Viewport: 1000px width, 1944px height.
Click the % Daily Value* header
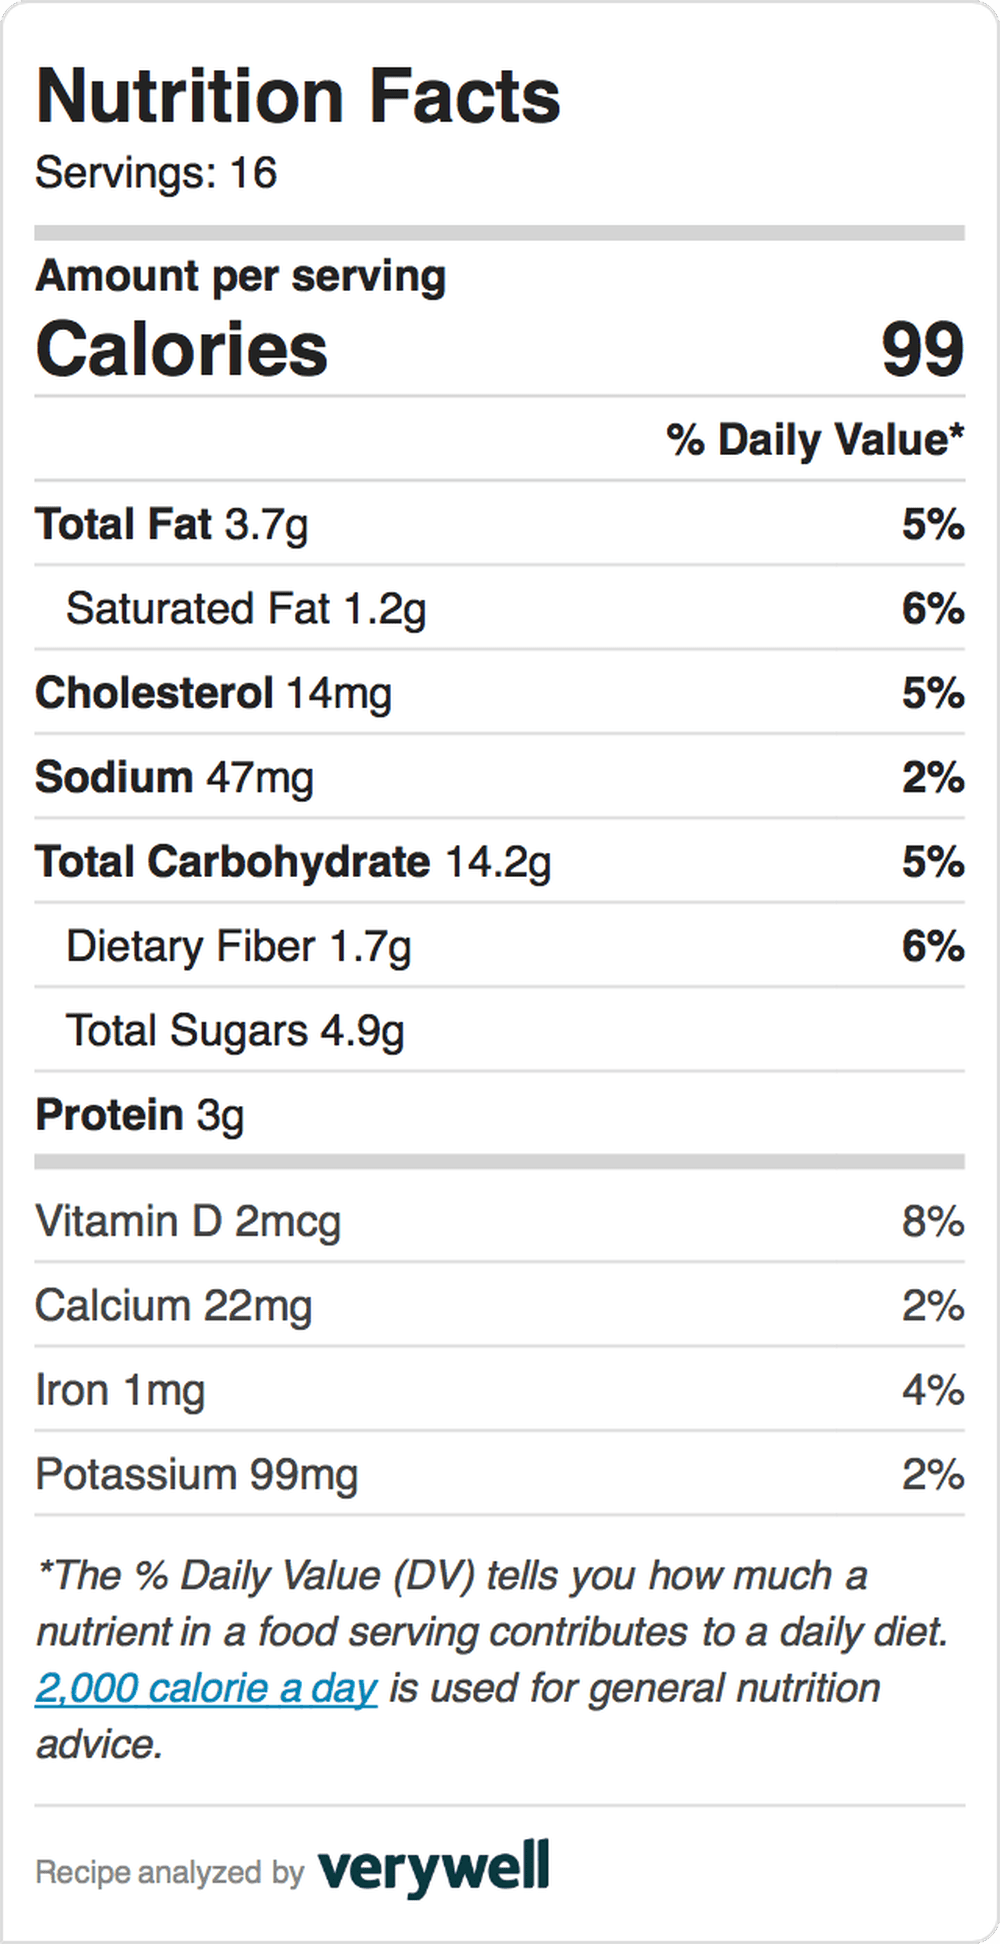pyautogui.click(x=815, y=440)
